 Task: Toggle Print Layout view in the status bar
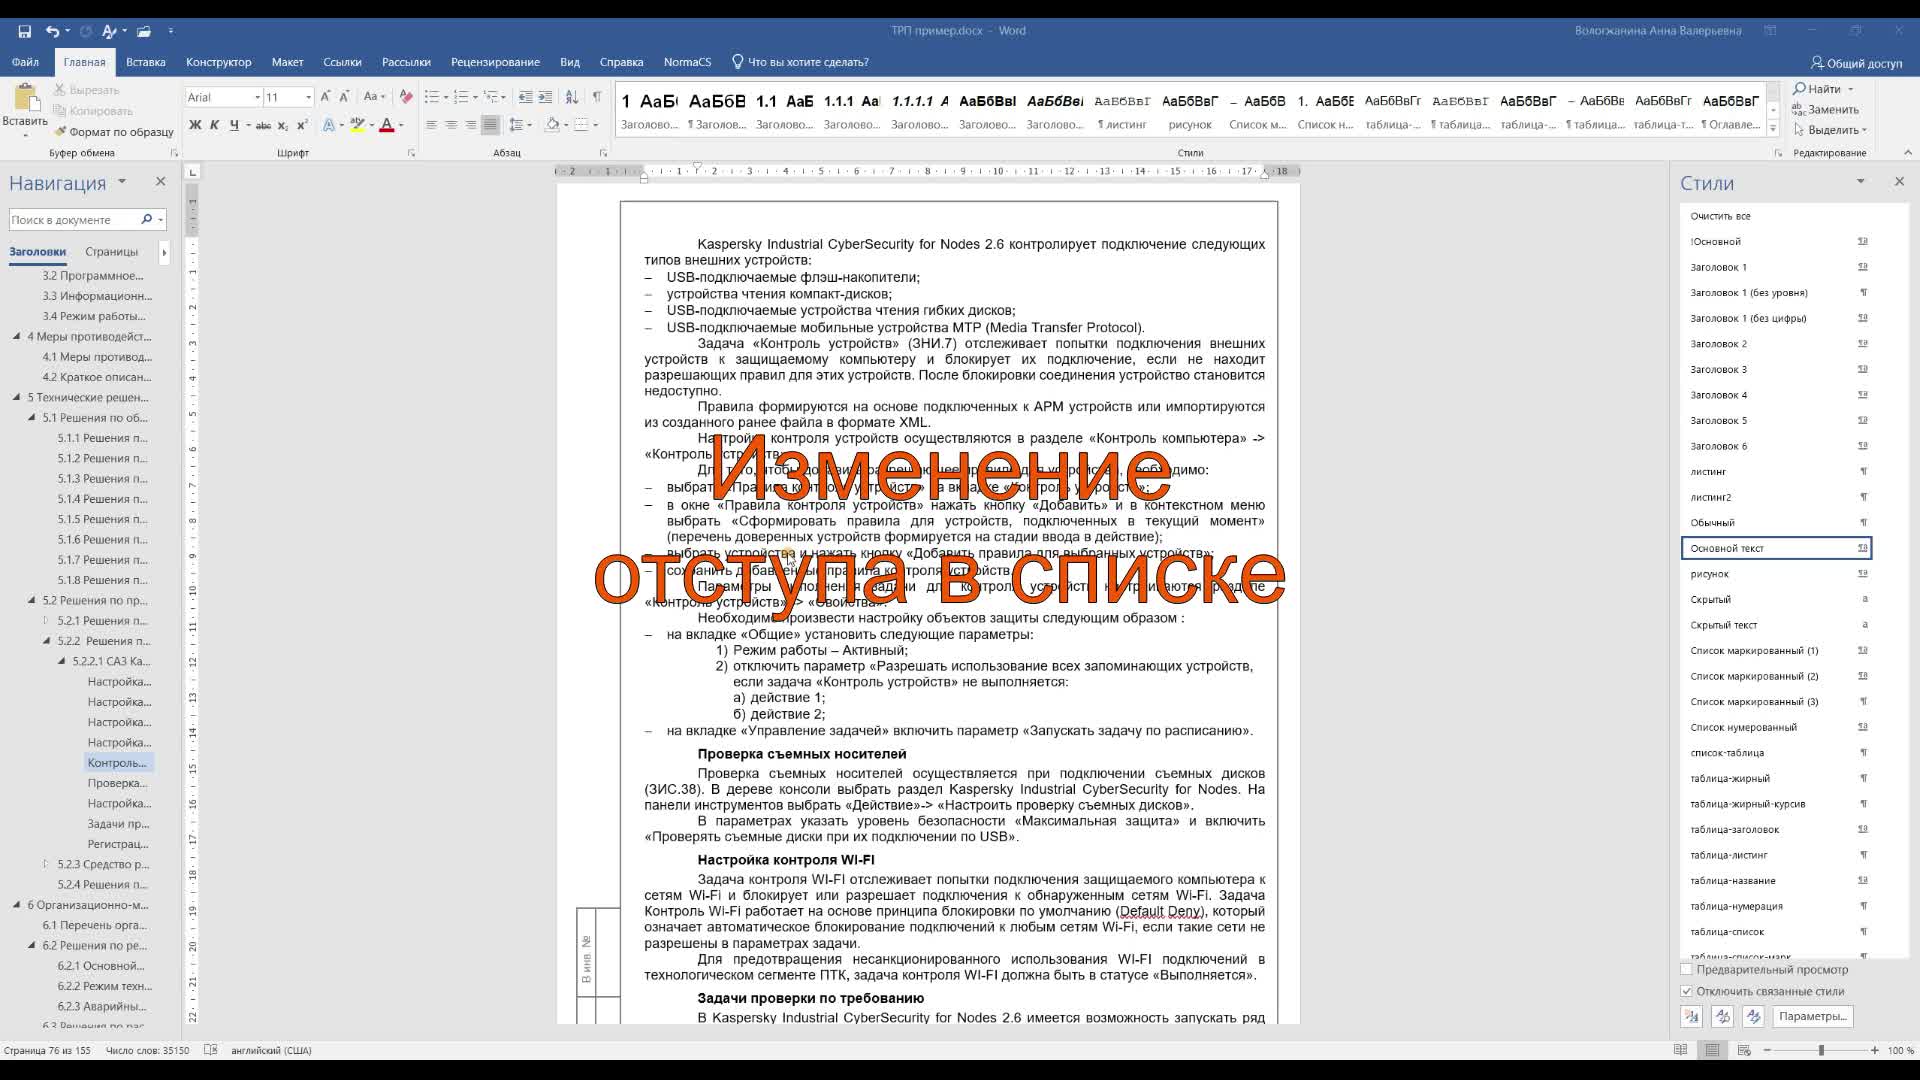click(x=1713, y=1050)
